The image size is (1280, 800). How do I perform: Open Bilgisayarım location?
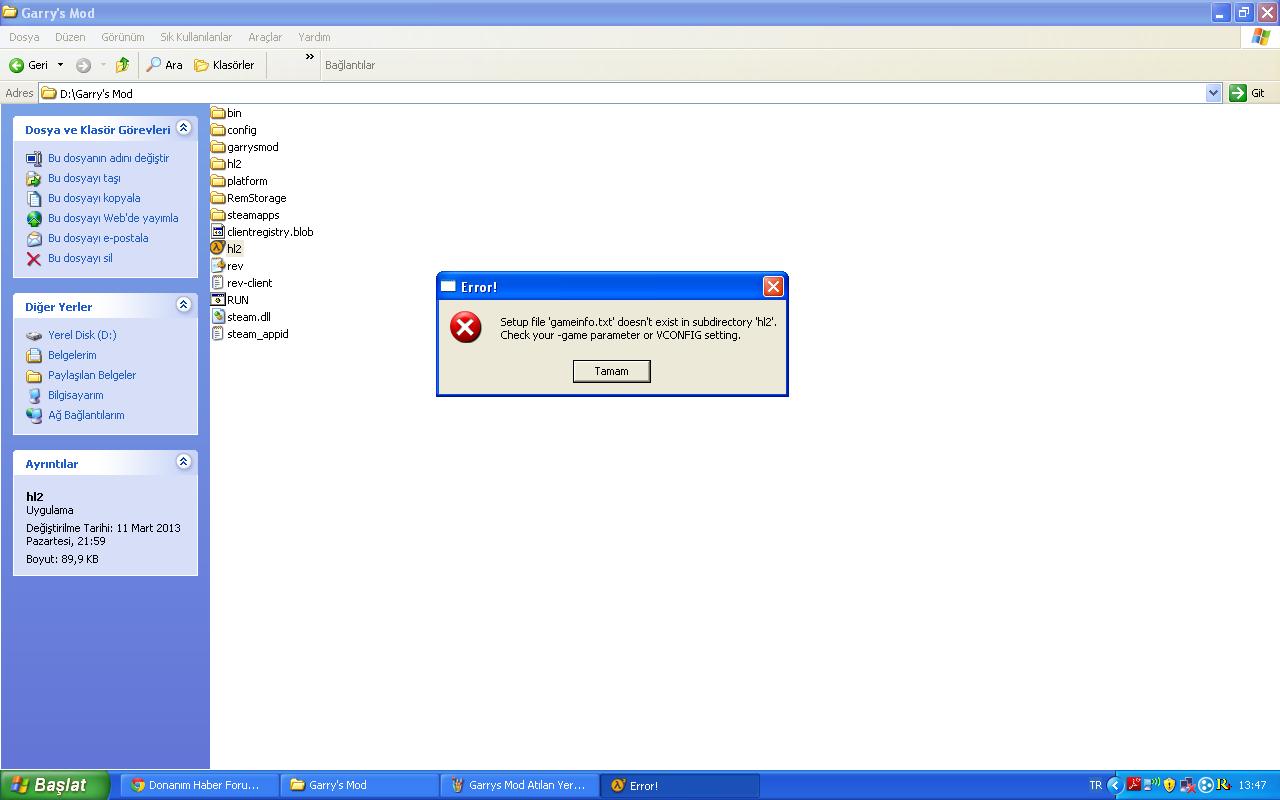tap(75, 395)
